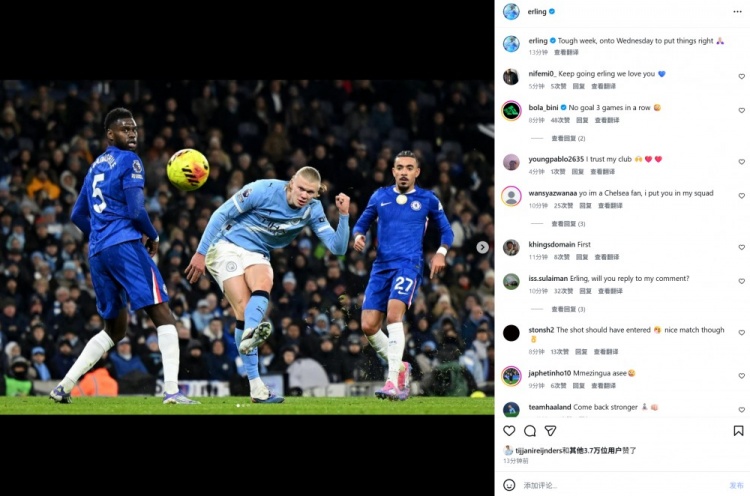This screenshot has width=750, height=496.
Task: Open the comment bubble icon below the comments
Action: (x=530, y=431)
